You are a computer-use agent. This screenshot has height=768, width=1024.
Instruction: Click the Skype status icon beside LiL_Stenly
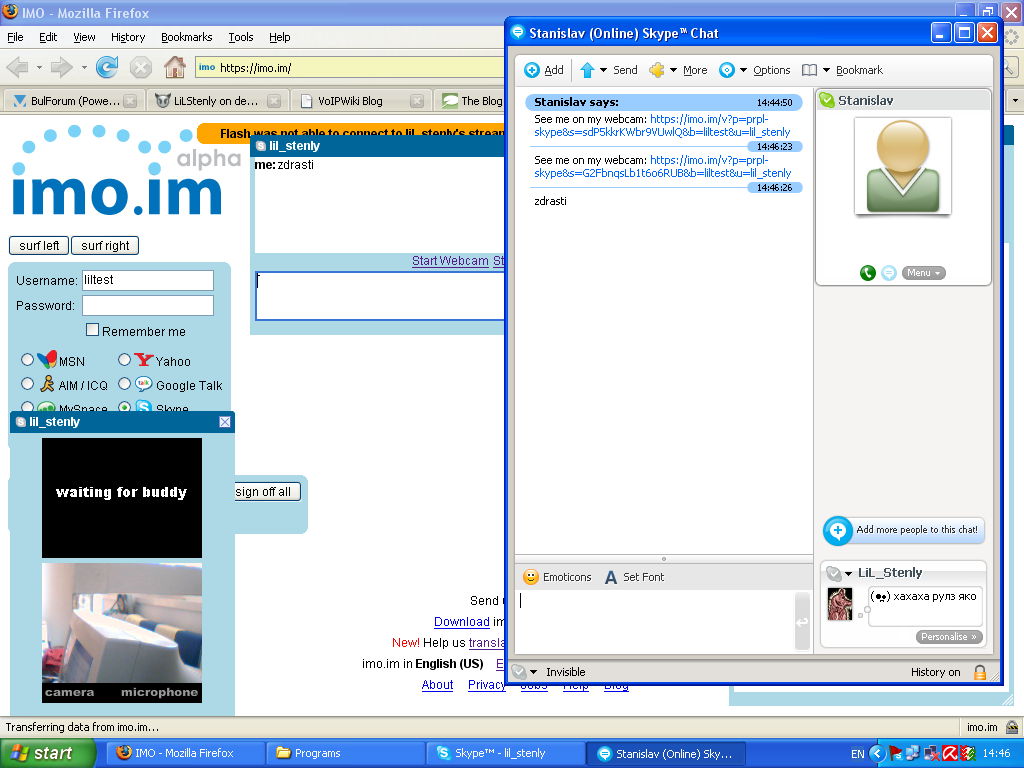[x=833, y=573]
